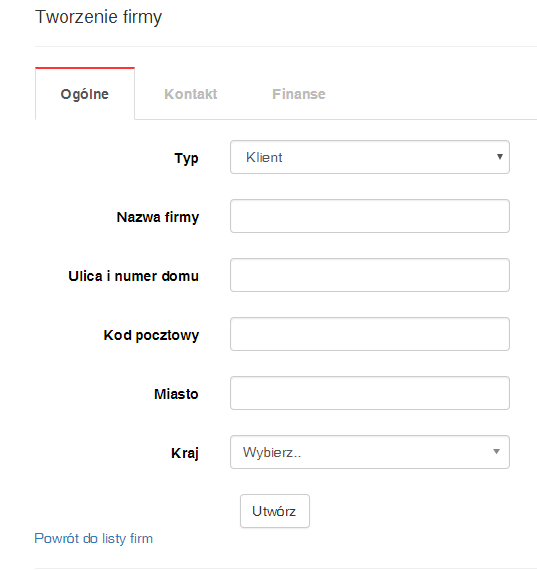Click the Kod pocztowy label

click(x=151, y=335)
